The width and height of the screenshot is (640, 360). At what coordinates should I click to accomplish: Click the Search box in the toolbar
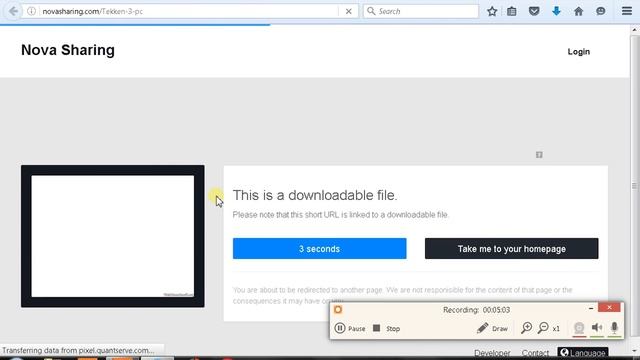[x=421, y=11]
